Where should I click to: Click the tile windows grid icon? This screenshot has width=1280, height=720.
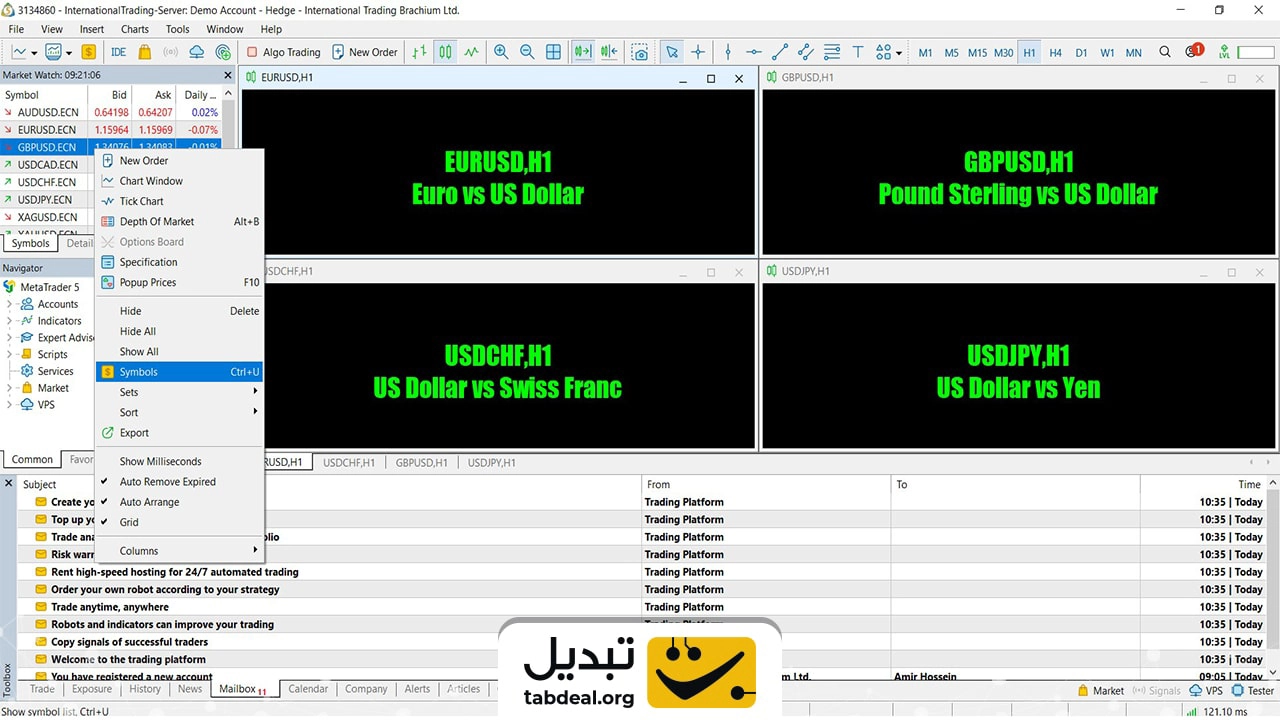pos(553,52)
